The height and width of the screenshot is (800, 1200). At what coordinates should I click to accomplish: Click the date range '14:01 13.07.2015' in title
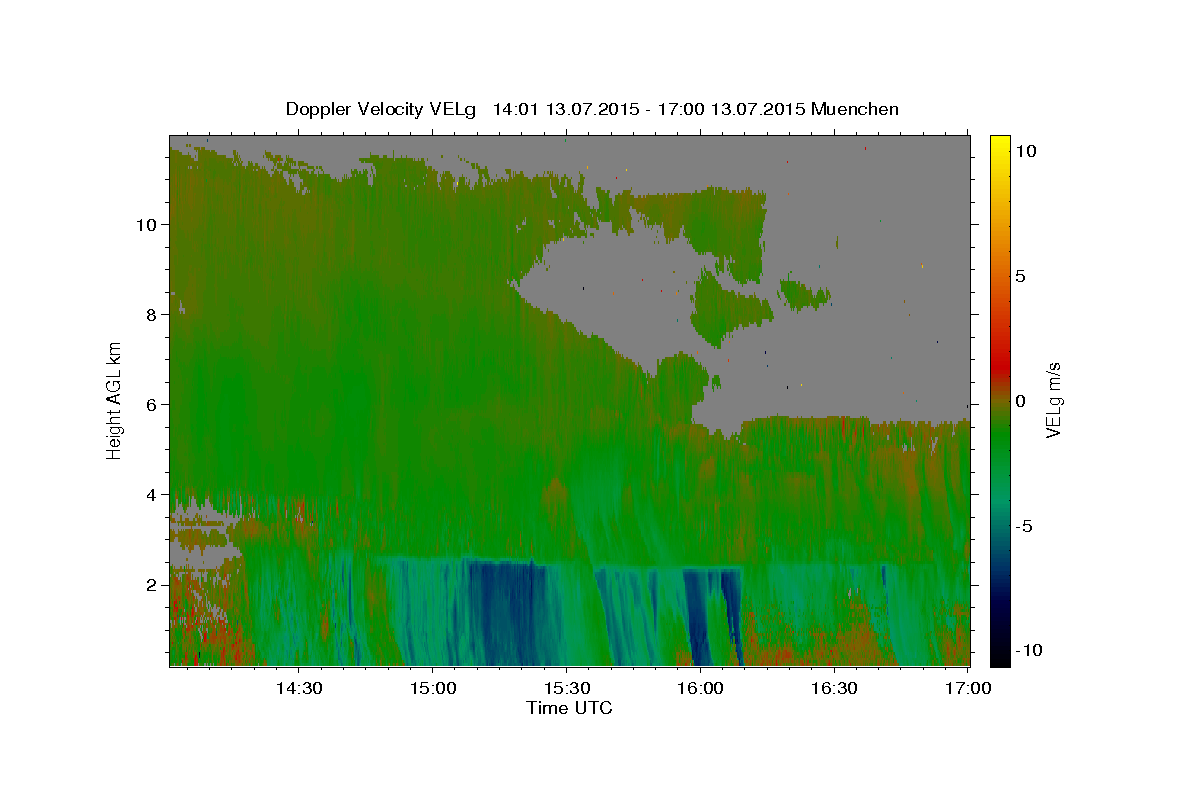pos(564,109)
